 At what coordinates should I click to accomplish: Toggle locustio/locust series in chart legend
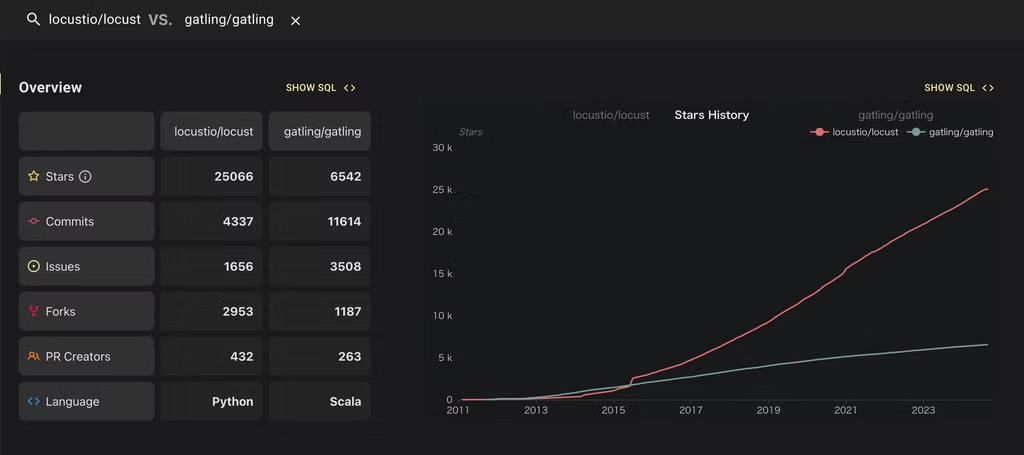pos(854,132)
